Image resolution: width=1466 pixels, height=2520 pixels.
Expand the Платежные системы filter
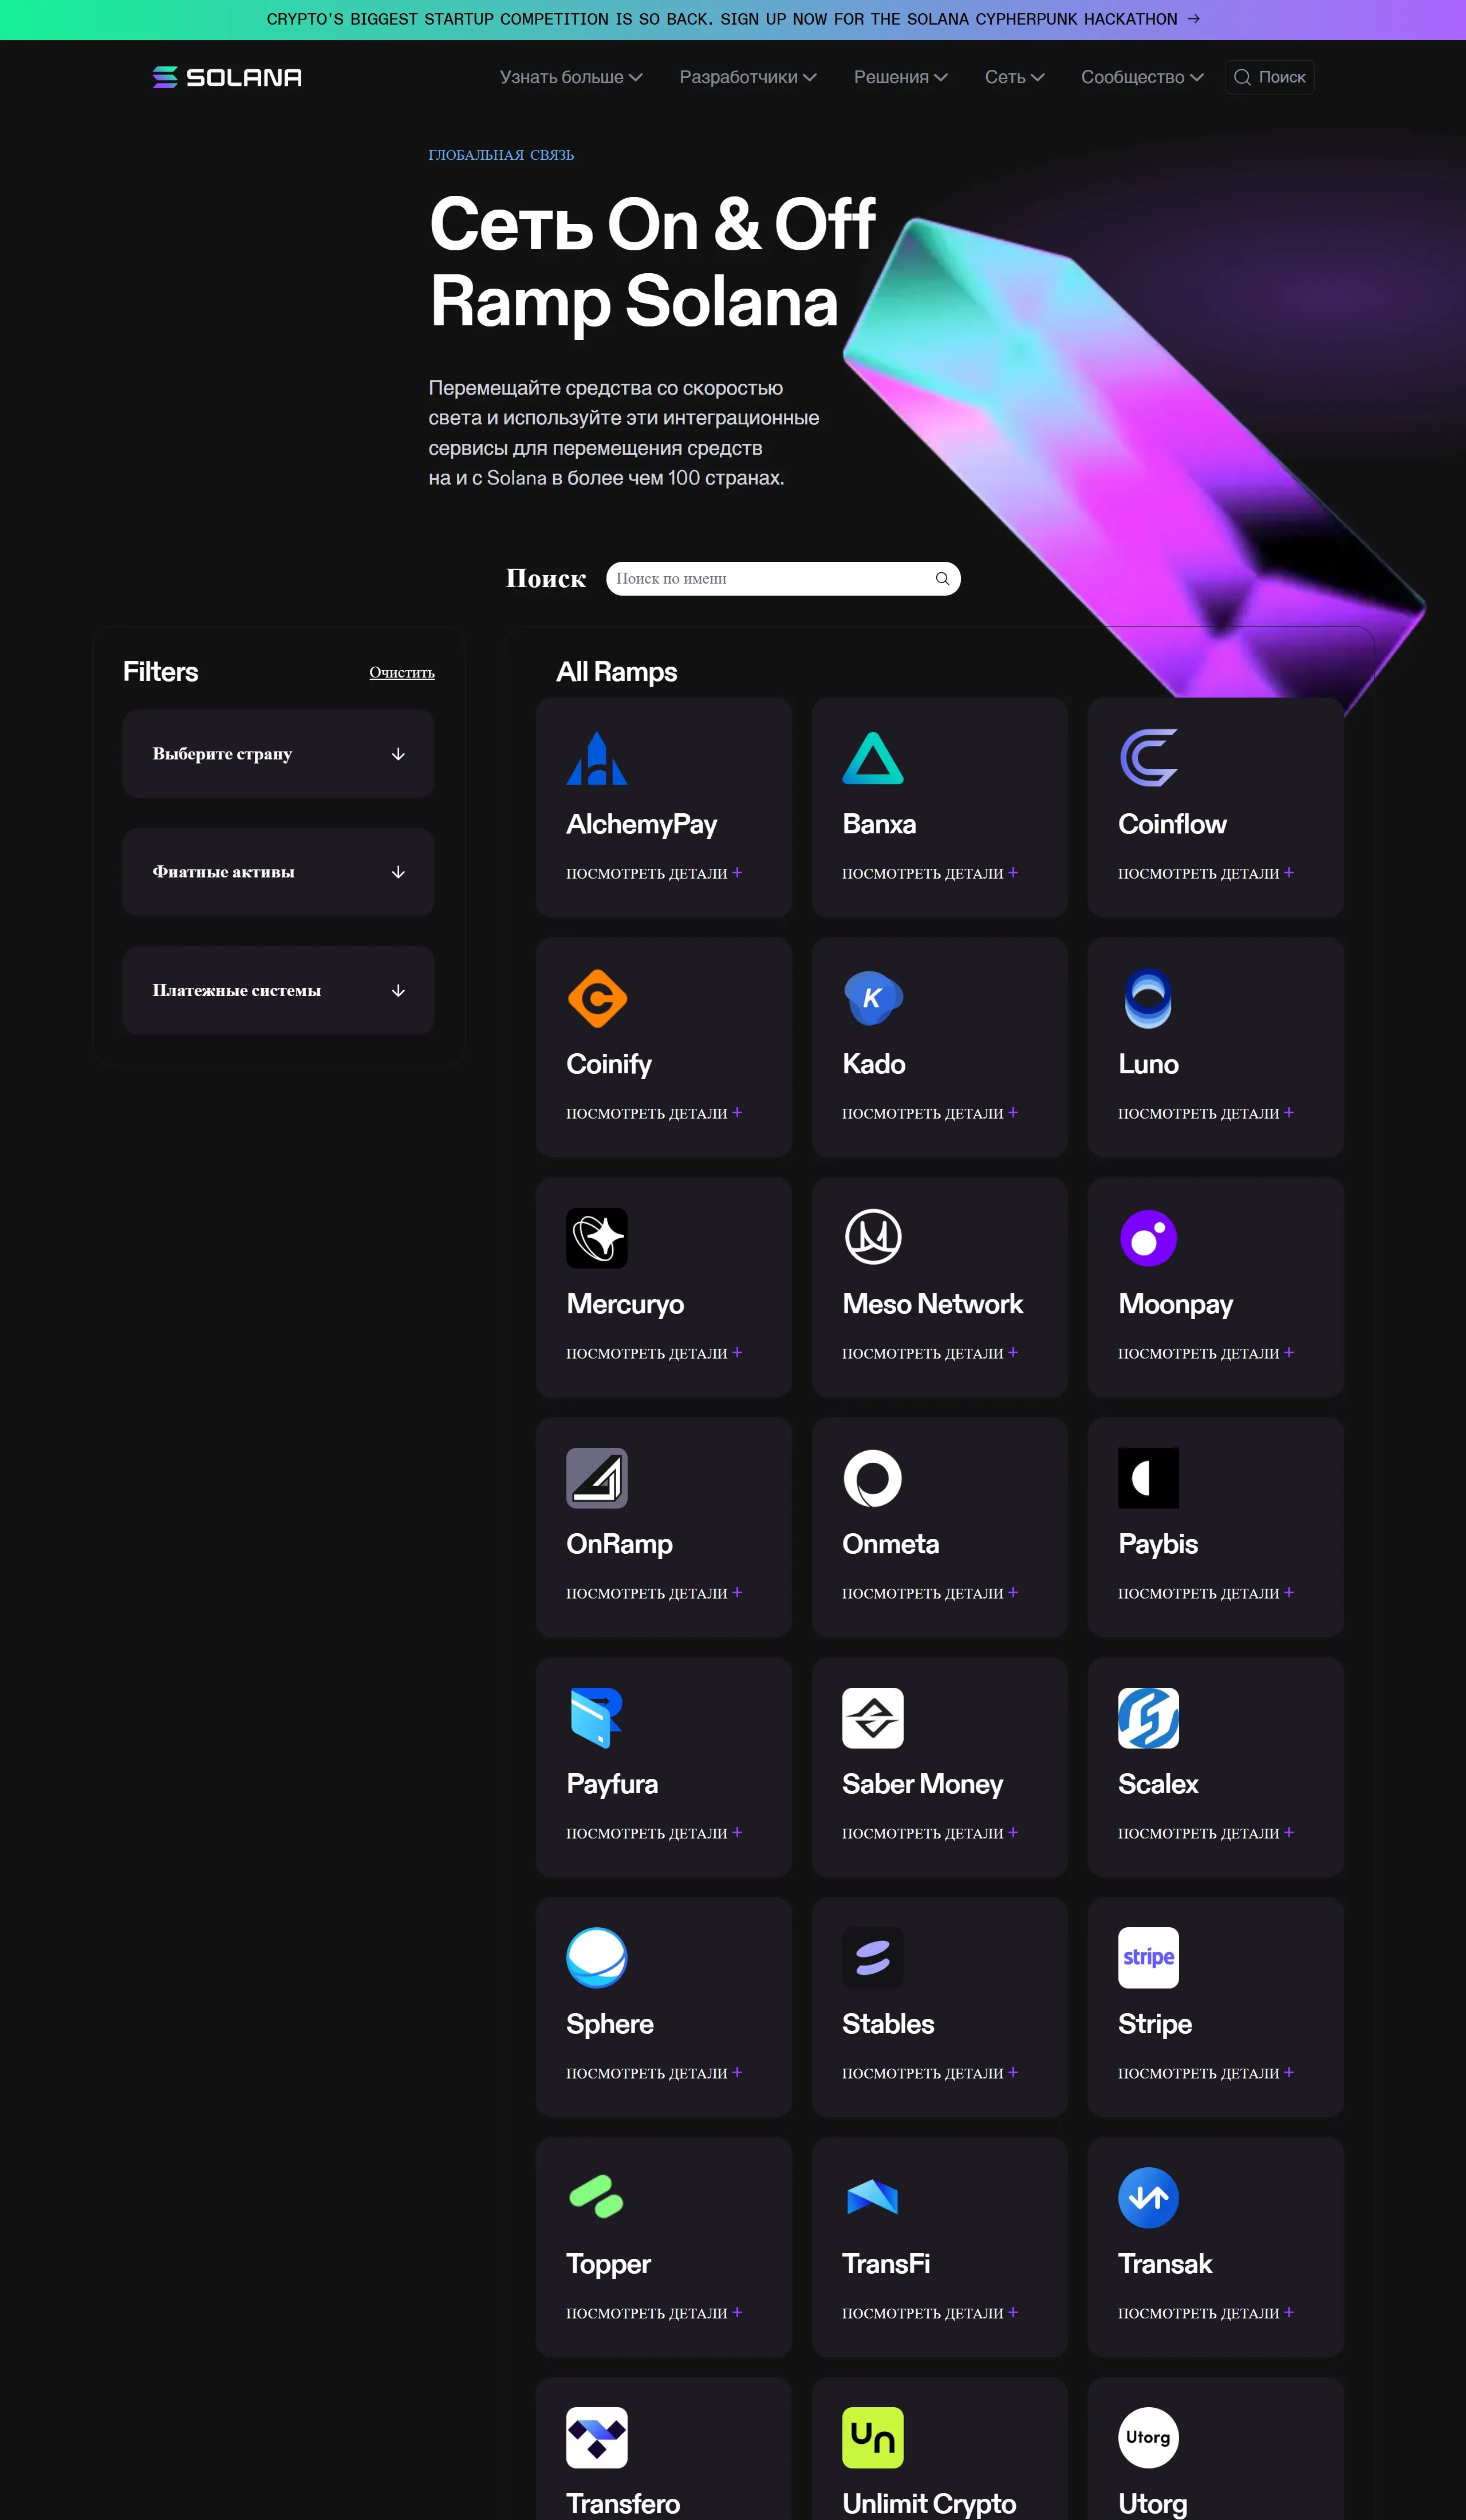(278, 990)
